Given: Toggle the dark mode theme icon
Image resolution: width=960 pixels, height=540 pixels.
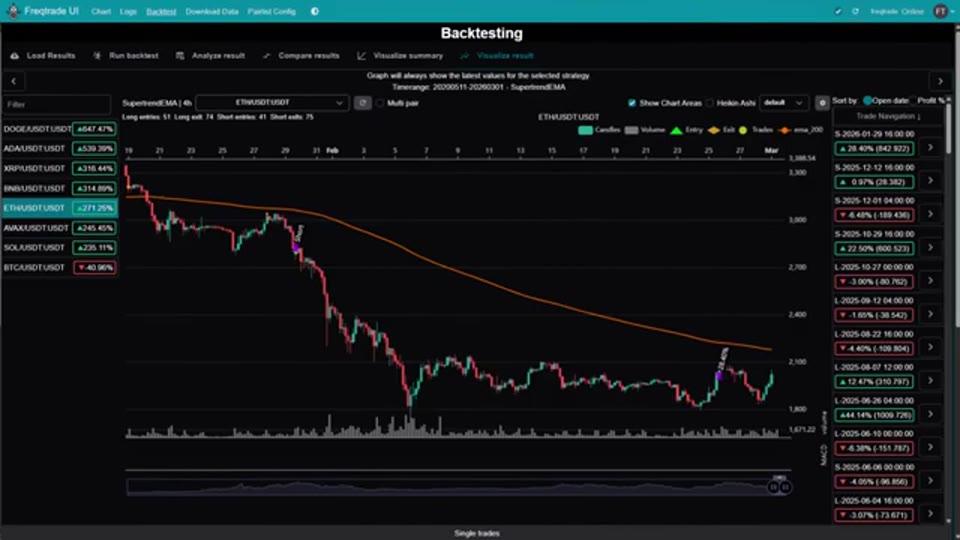Looking at the screenshot, I should click(315, 11).
